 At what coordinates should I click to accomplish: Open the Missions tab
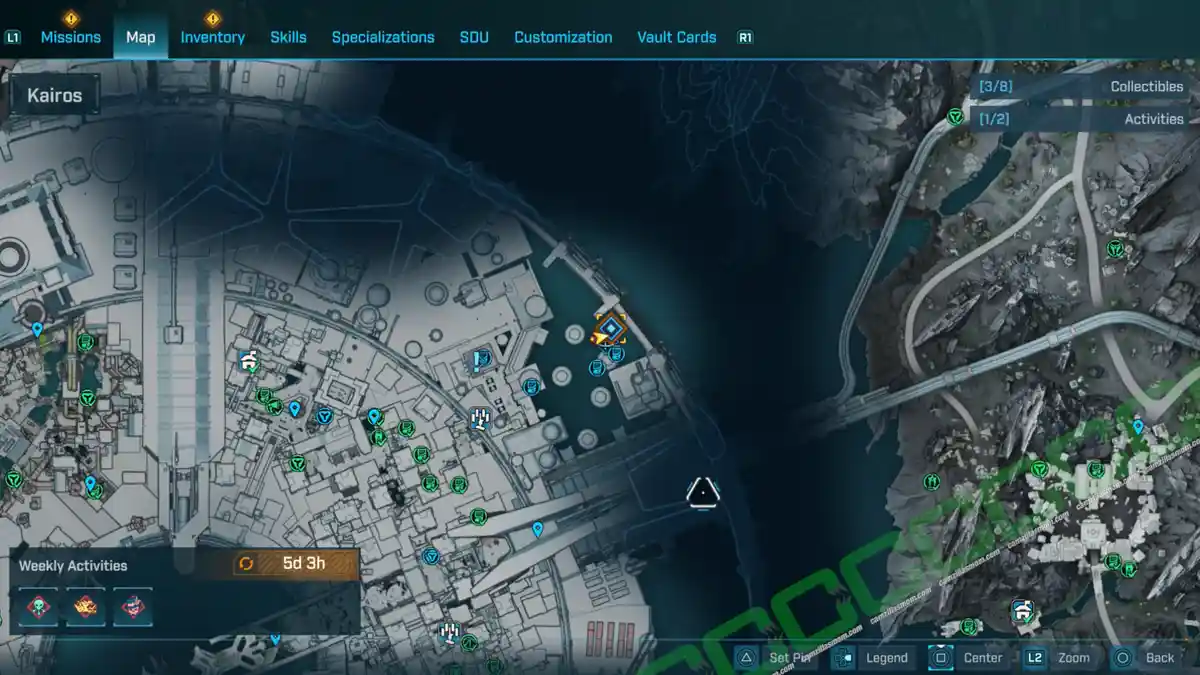tap(70, 37)
